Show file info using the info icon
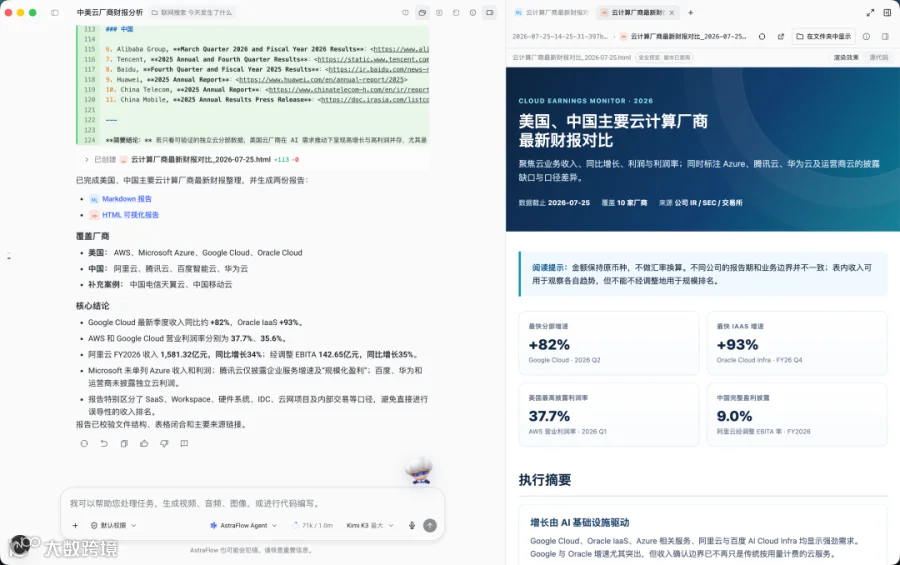This screenshot has height=565, width=900. click(866, 36)
